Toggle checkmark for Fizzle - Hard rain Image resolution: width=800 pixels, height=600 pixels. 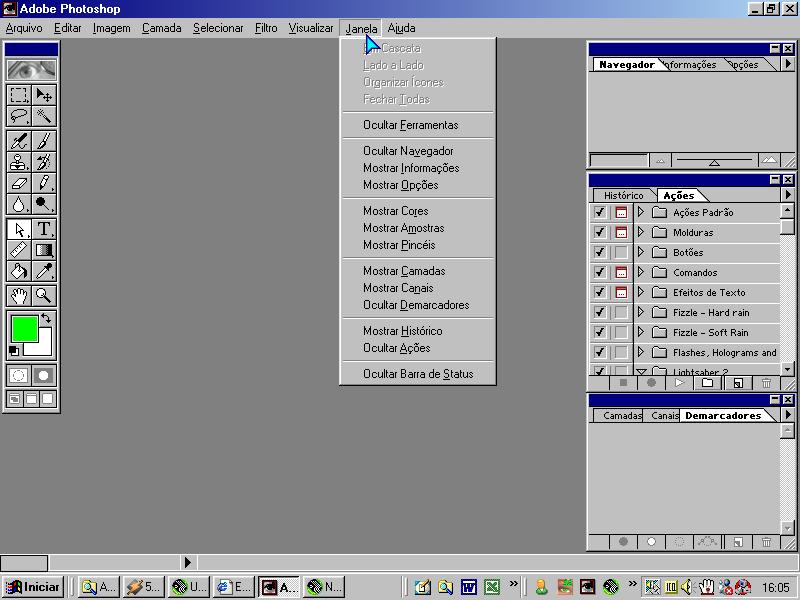[x=600, y=312]
